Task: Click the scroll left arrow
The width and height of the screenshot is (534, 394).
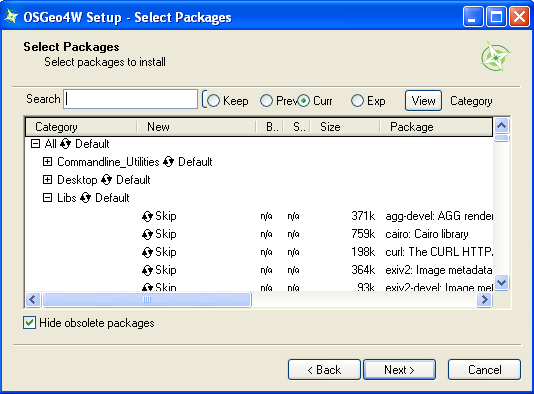Action: pyautogui.click(x=33, y=300)
